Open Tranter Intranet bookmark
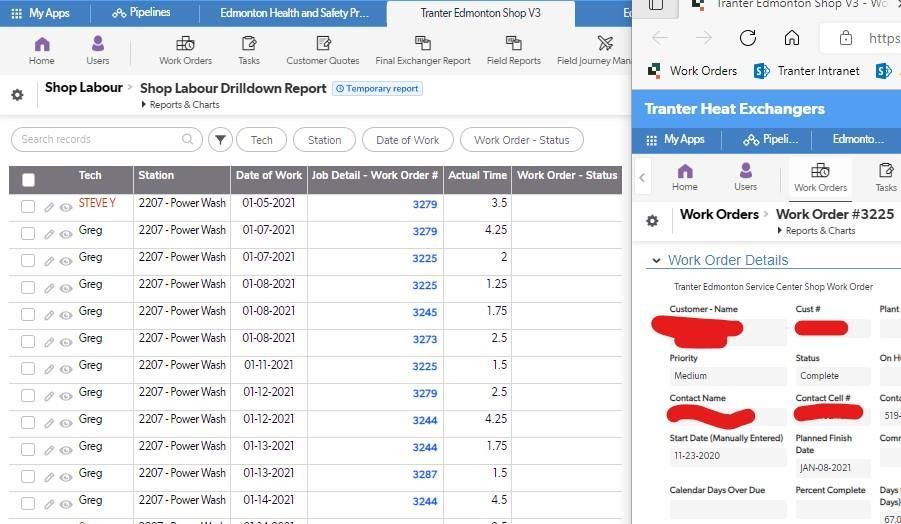 (x=807, y=71)
